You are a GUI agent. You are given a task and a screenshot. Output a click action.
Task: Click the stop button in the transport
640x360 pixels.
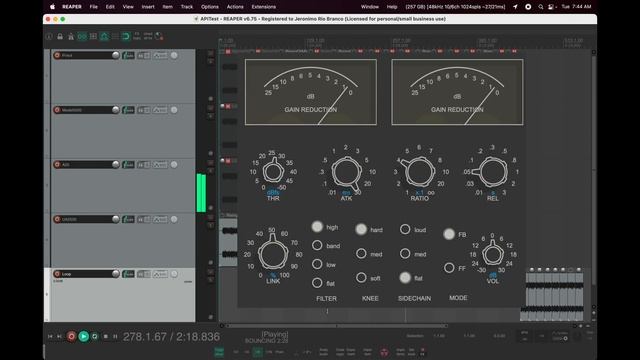106,336
